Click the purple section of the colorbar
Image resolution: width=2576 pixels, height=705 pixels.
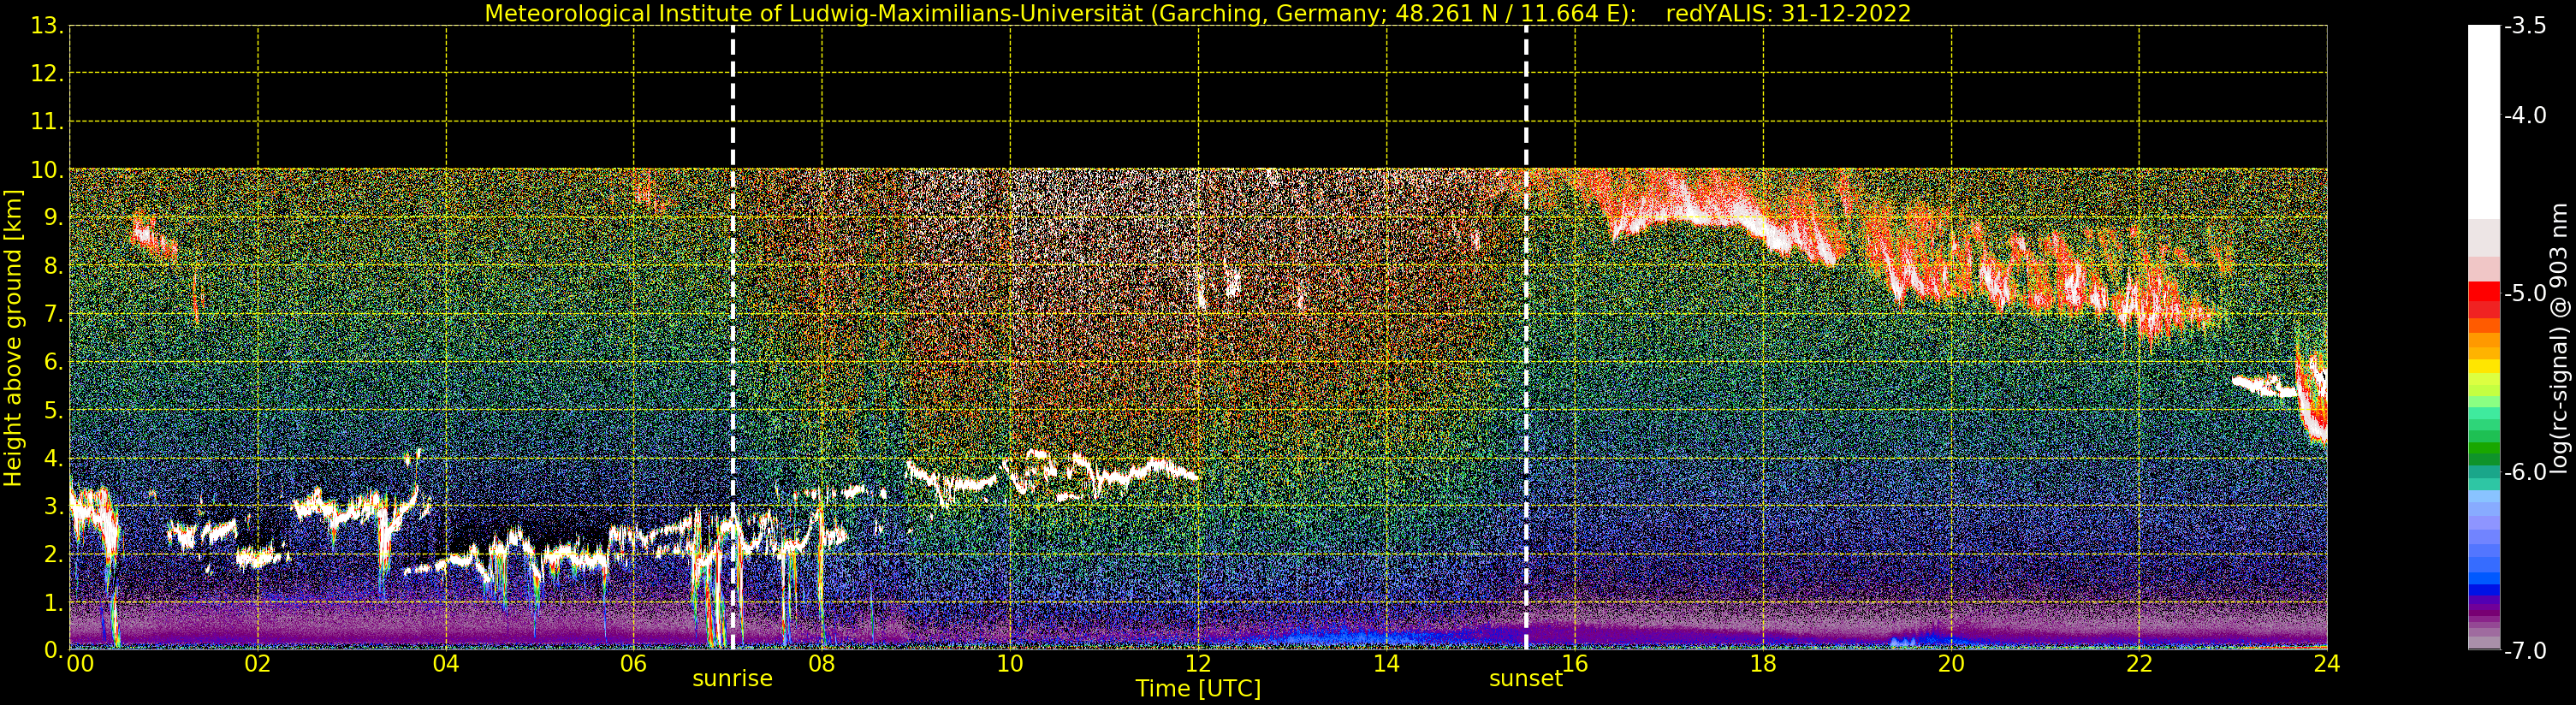coord(2483,610)
